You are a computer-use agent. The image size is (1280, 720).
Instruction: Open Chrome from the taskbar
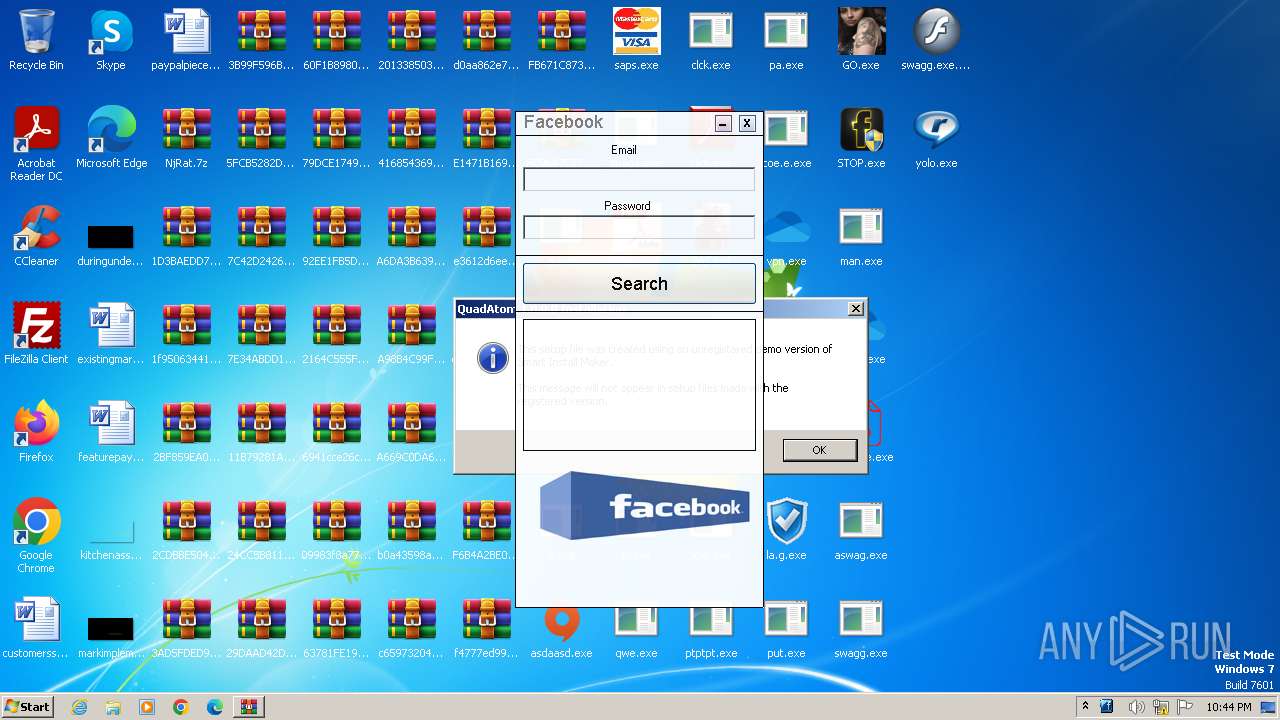pyautogui.click(x=181, y=707)
